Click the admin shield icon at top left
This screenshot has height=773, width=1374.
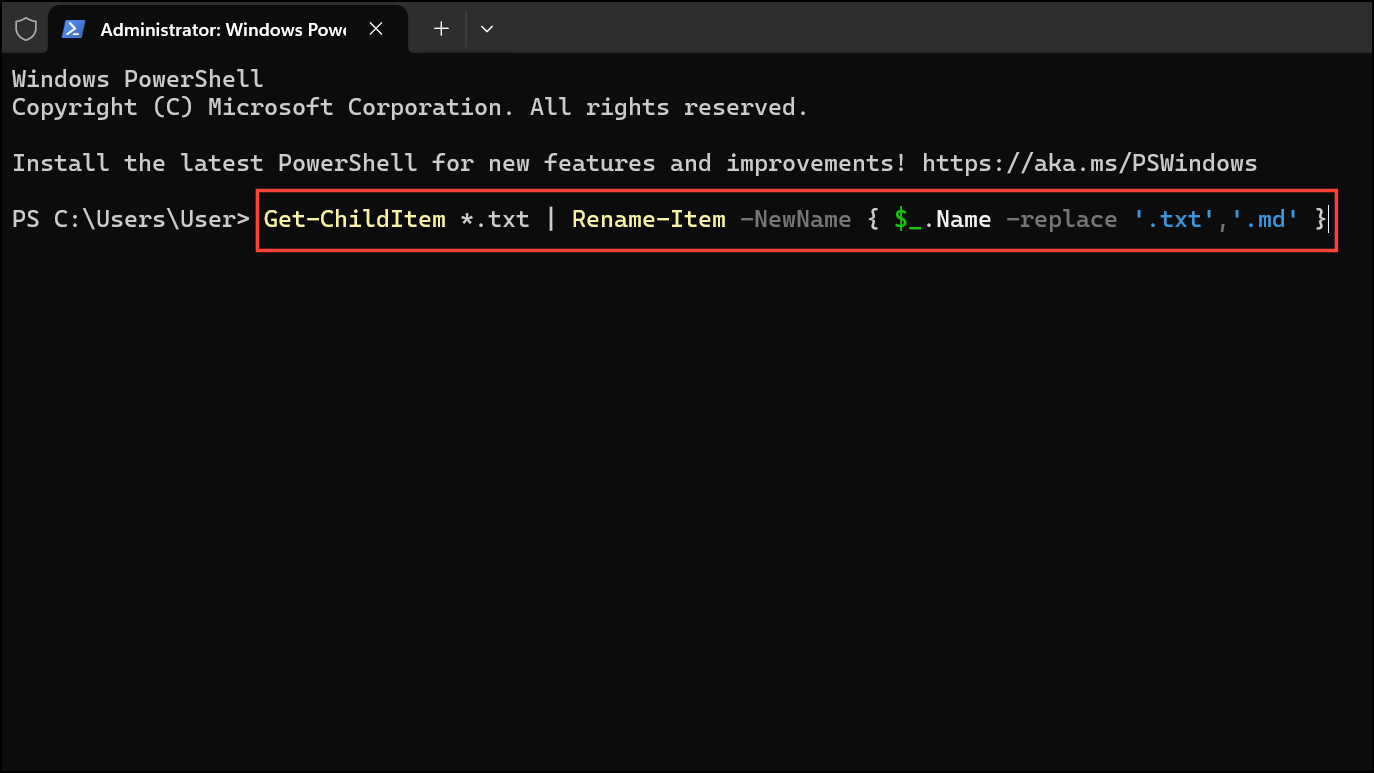pyautogui.click(x=25, y=28)
